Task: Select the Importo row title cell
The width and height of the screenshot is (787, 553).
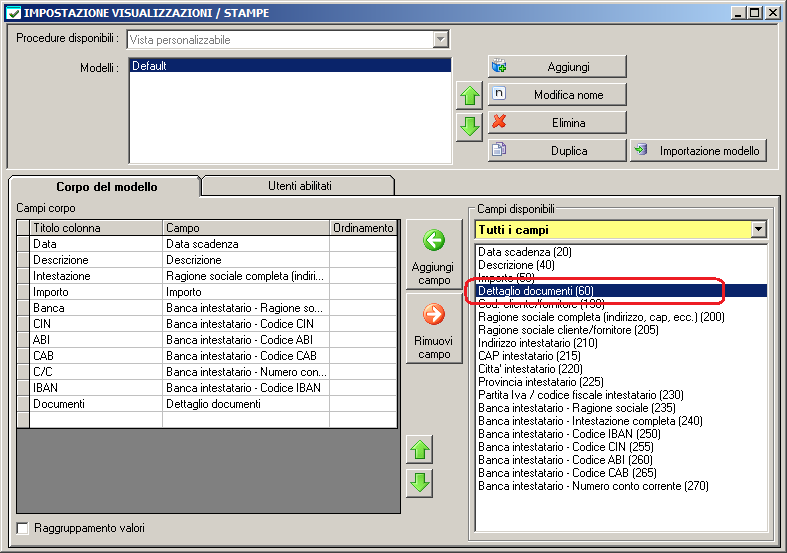Action: coord(96,292)
